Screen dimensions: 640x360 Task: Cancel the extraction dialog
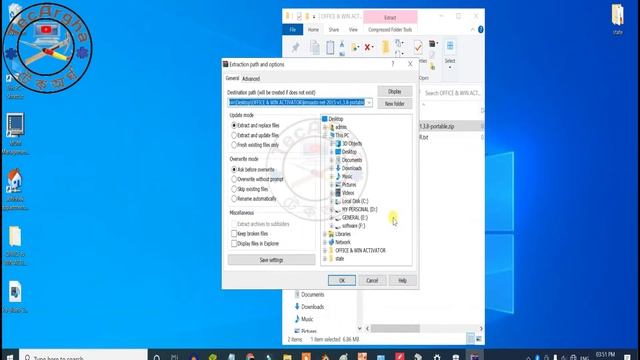(372, 280)
